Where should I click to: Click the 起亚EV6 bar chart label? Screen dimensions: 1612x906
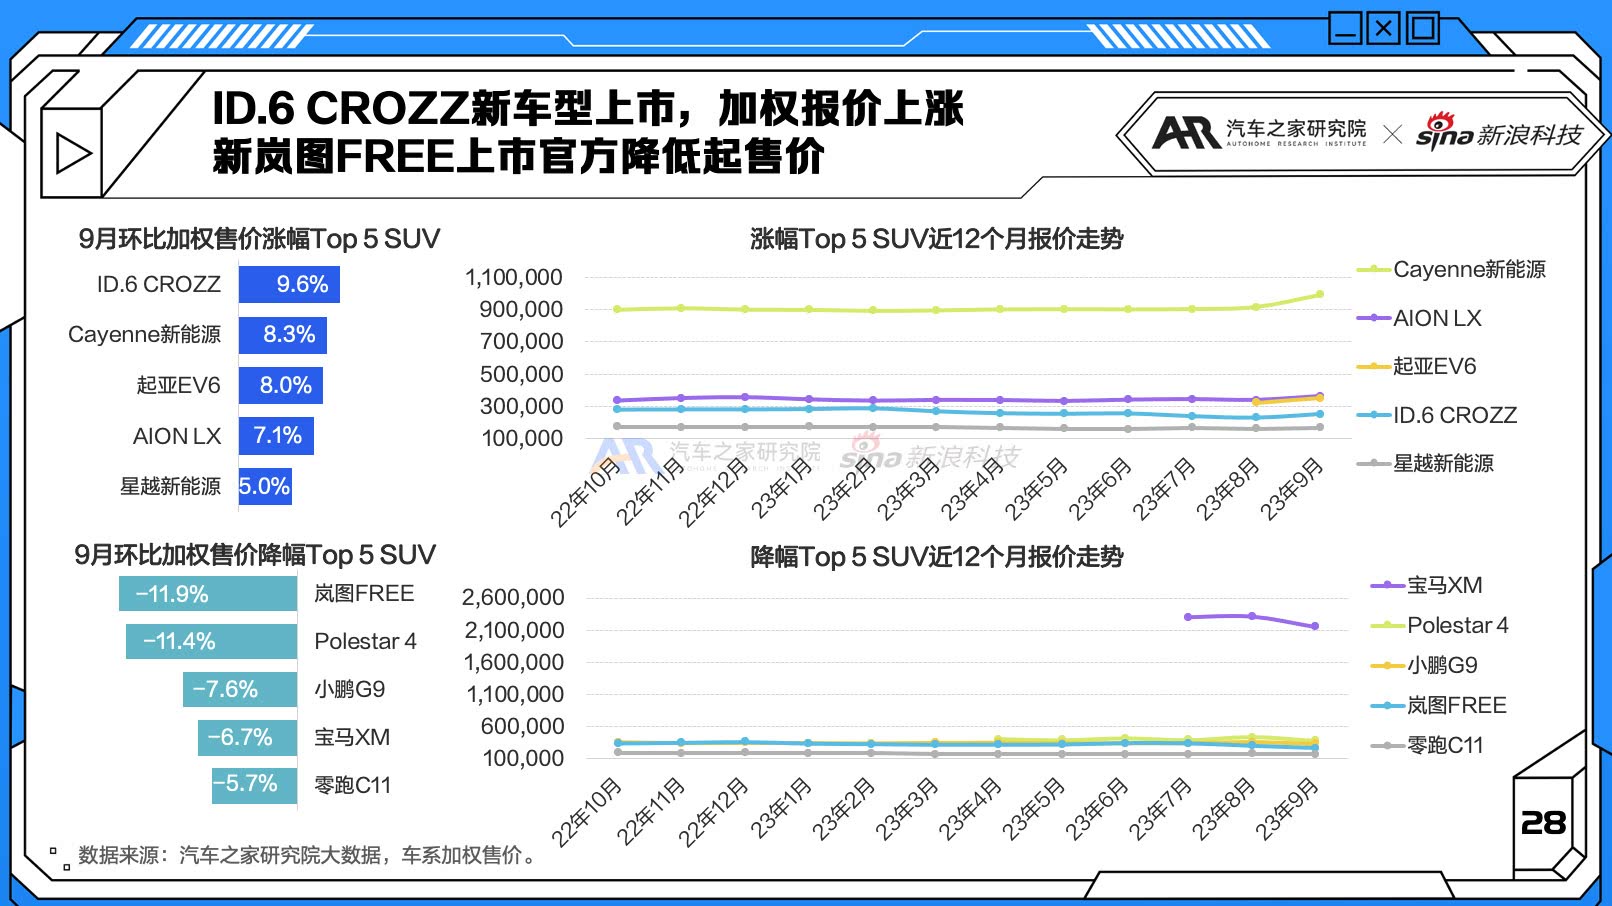179,386
